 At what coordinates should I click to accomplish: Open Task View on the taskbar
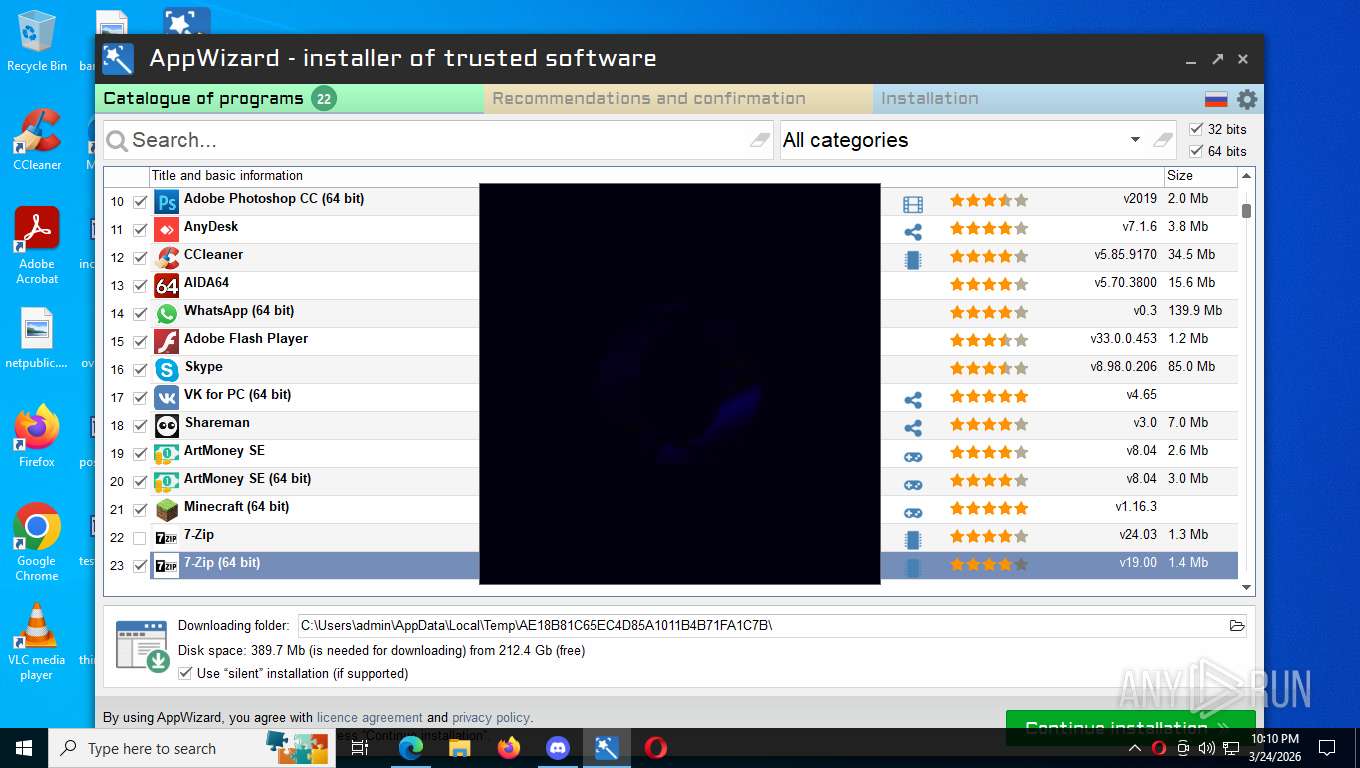(360, 747)
